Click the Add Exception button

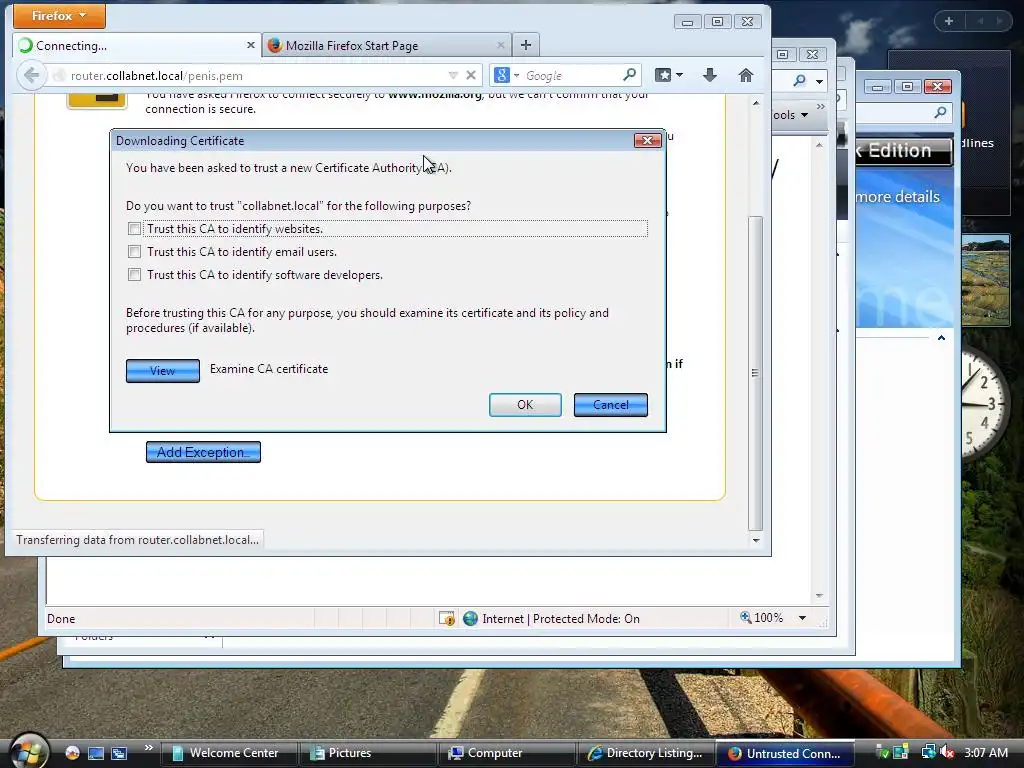(x=203, y=452)
